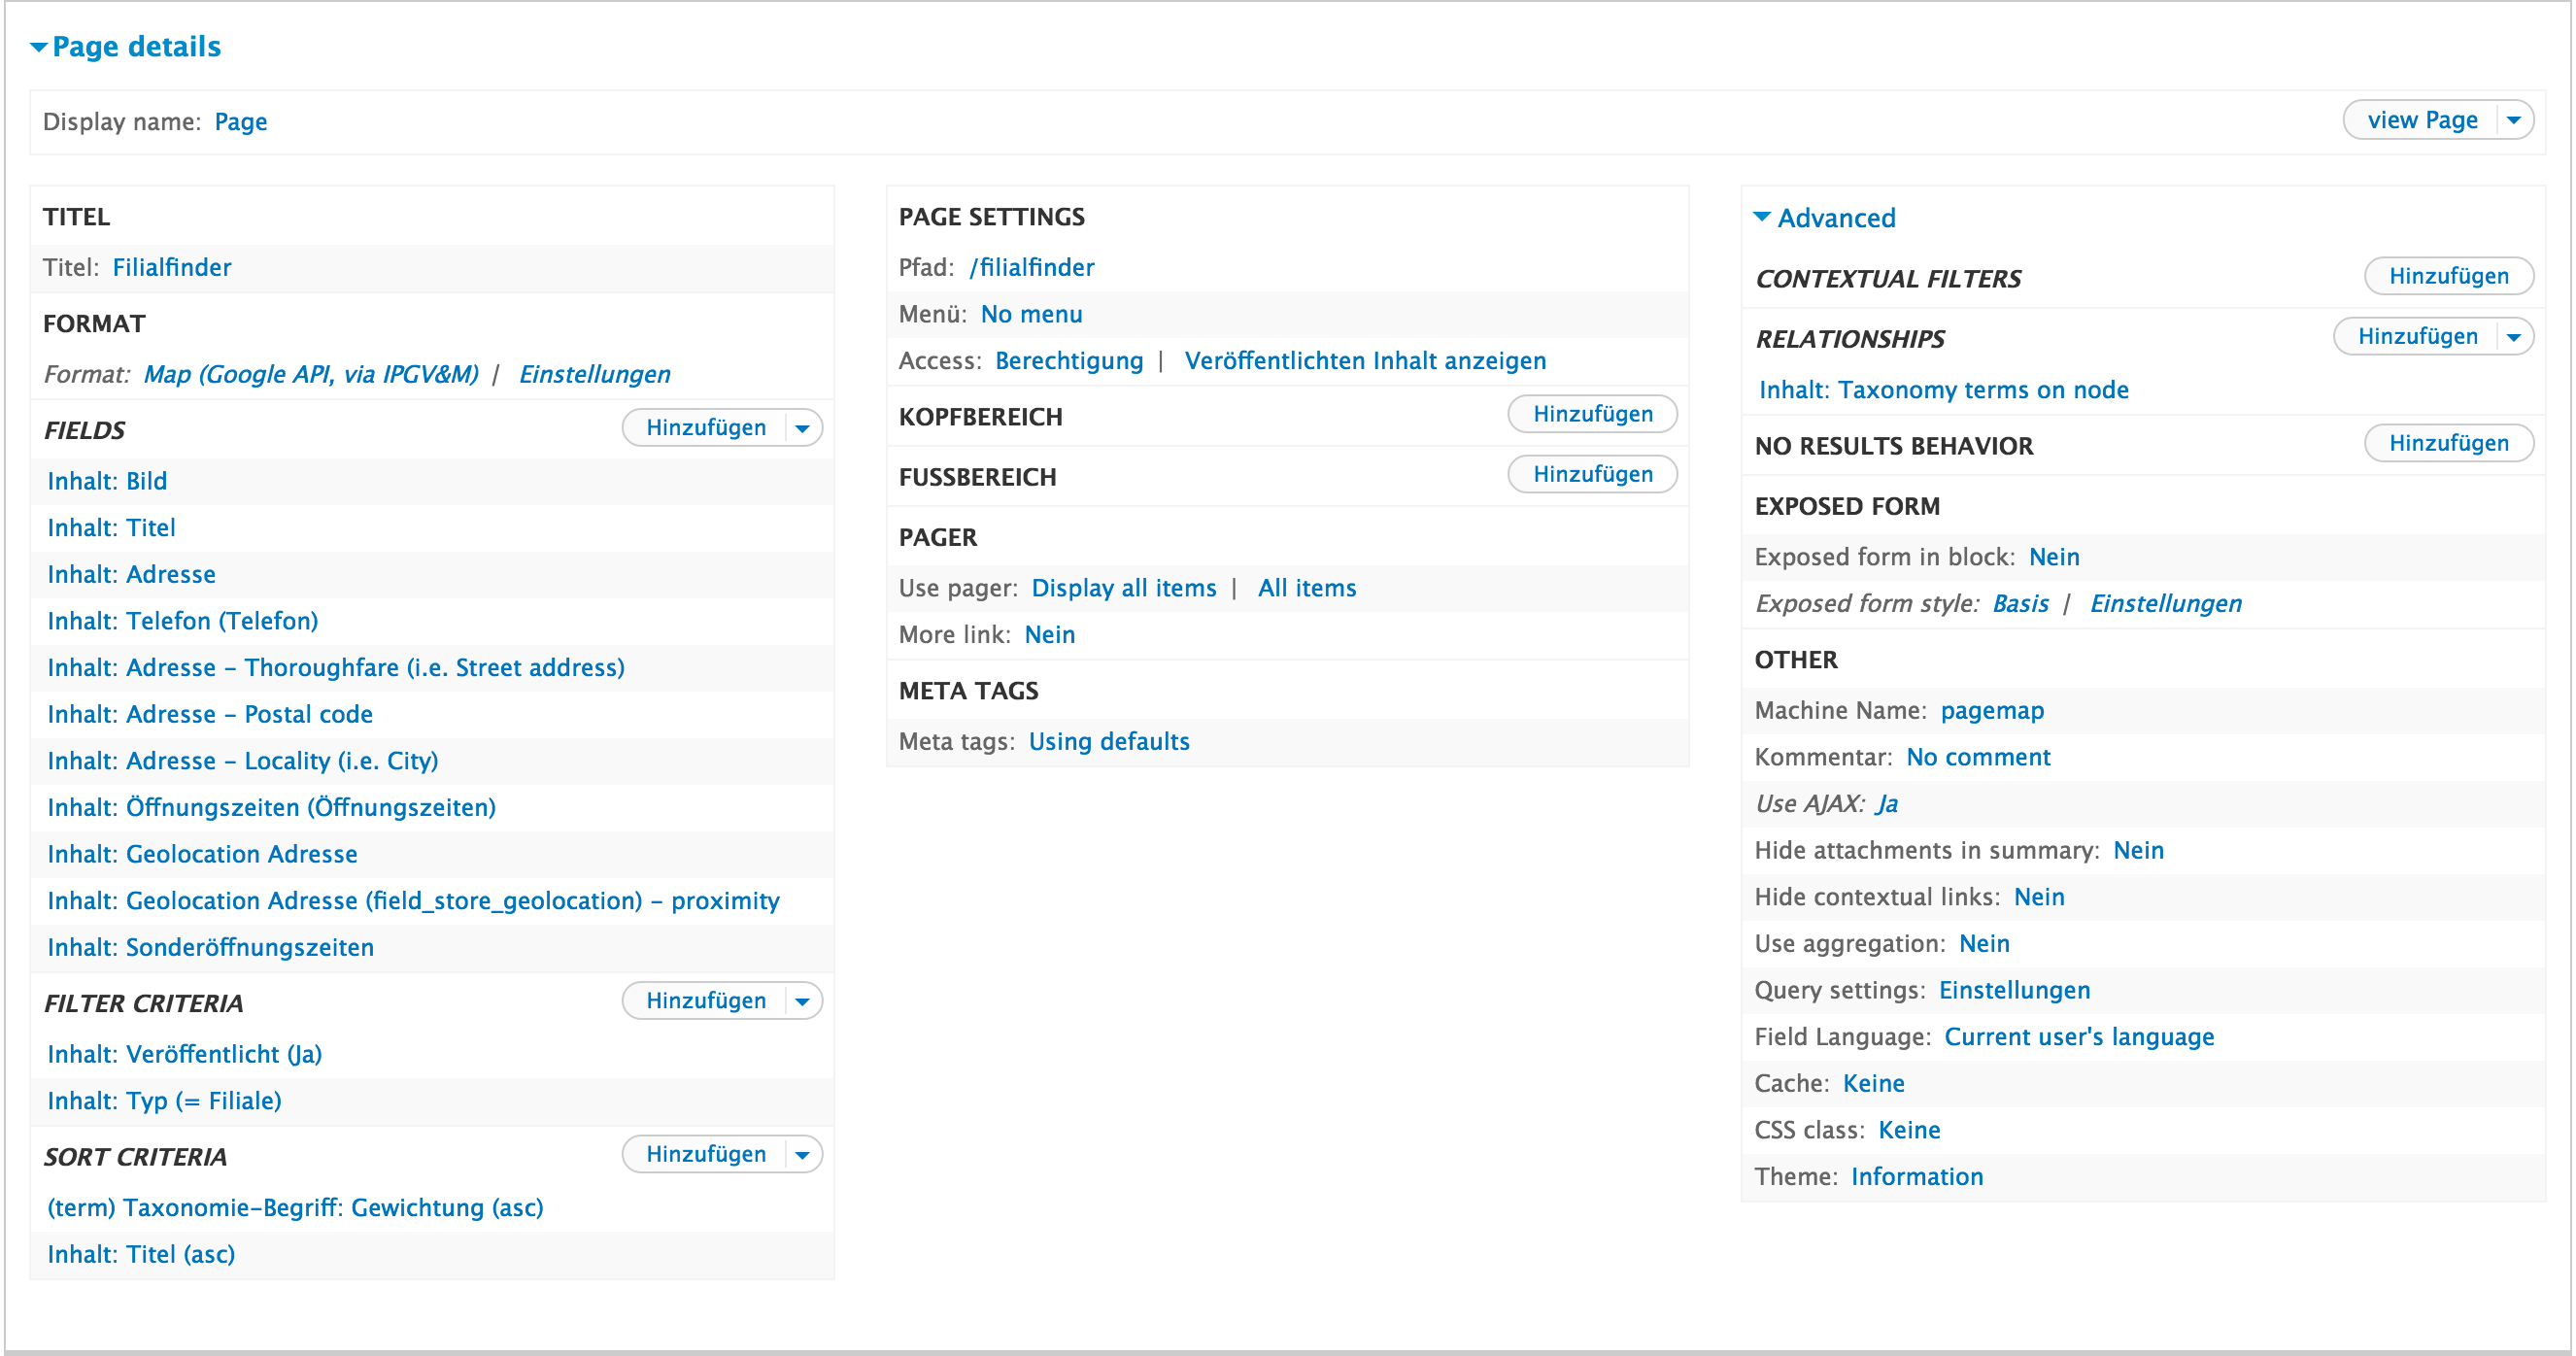Open dropdown arrow beside Filter Criteria Hinzufügen

802,1001
